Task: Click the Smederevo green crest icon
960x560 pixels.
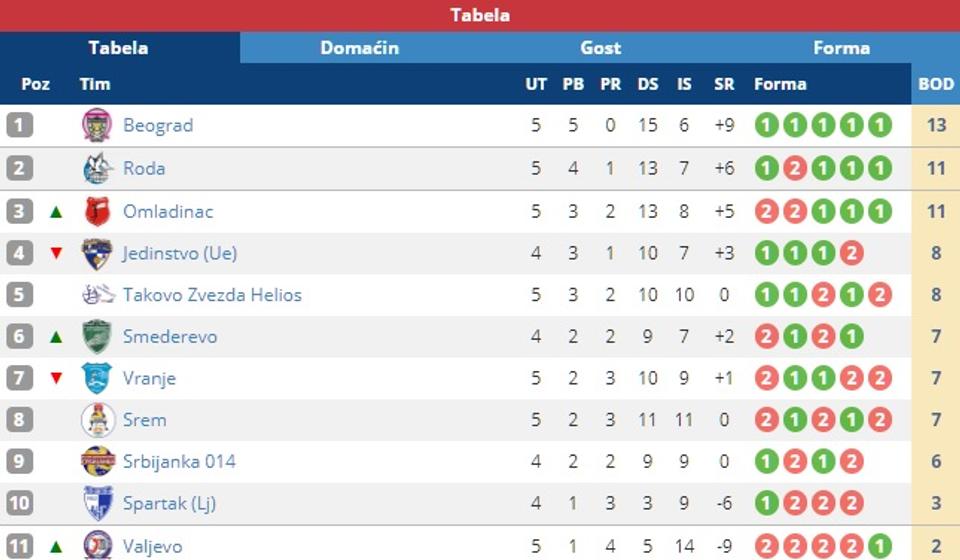Action: [x=97, y=336]
